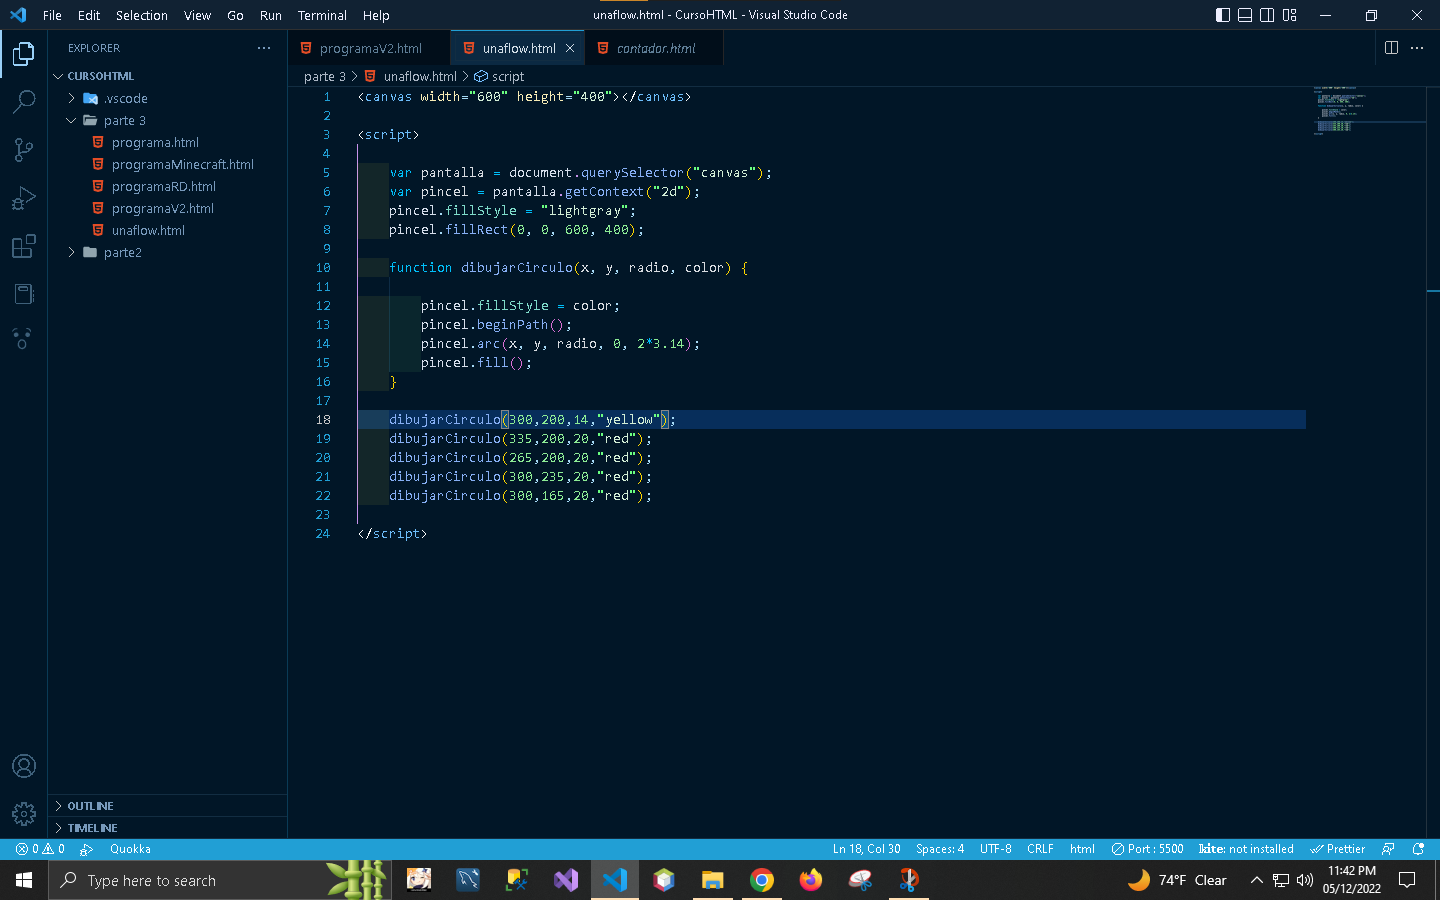Open Customize Layout icon in title bar

point(1290,15)
